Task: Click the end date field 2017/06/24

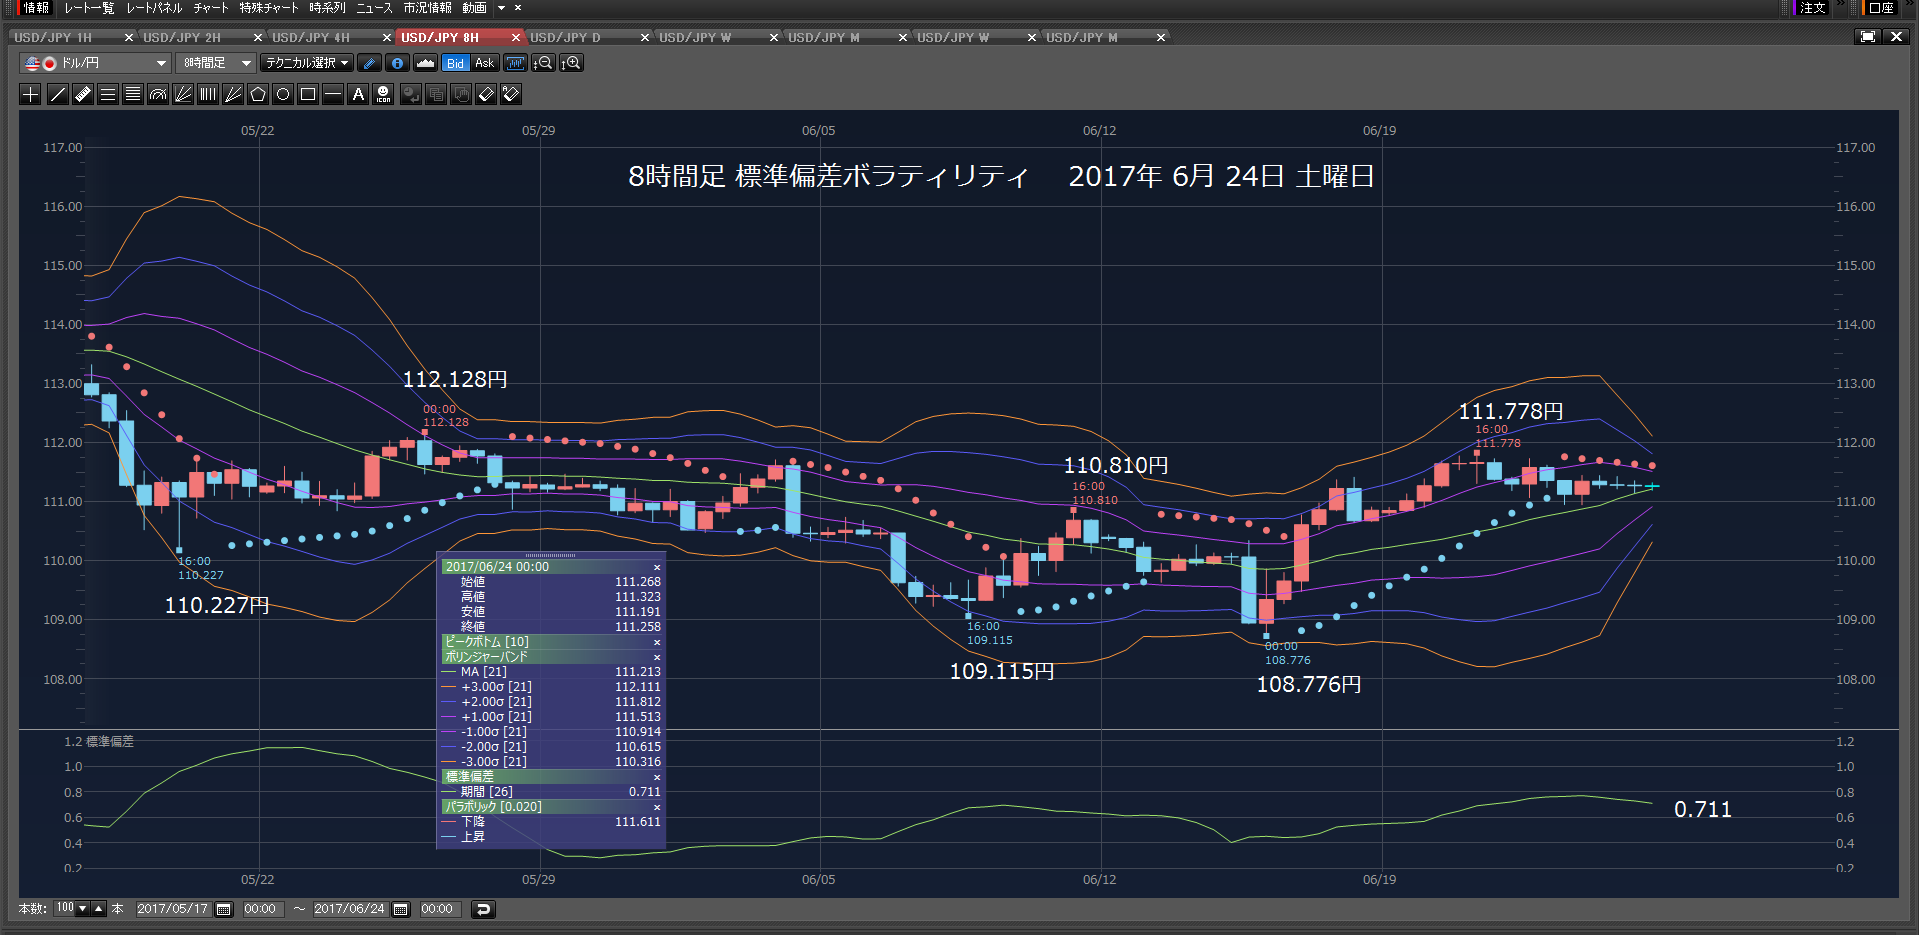Action: pyautogui.click(x=349, y=909)
